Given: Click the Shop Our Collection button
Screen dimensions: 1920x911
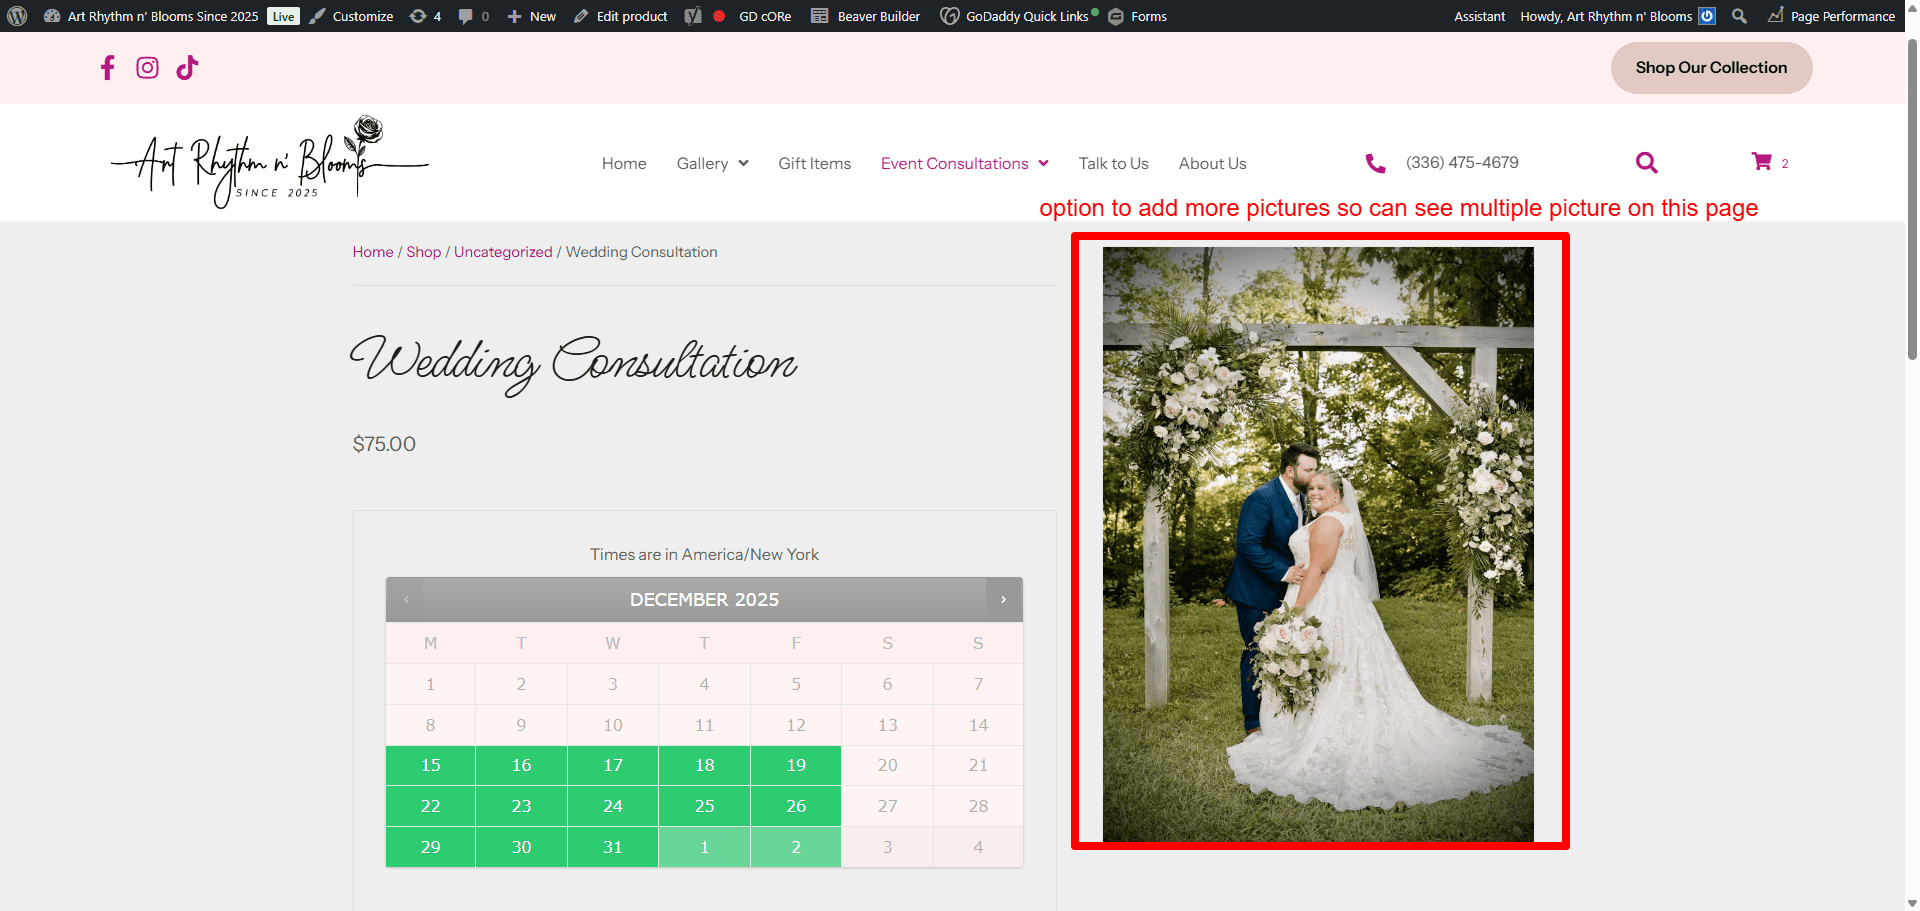Looking at the screenshot, I should click(x=1710, y=68).
